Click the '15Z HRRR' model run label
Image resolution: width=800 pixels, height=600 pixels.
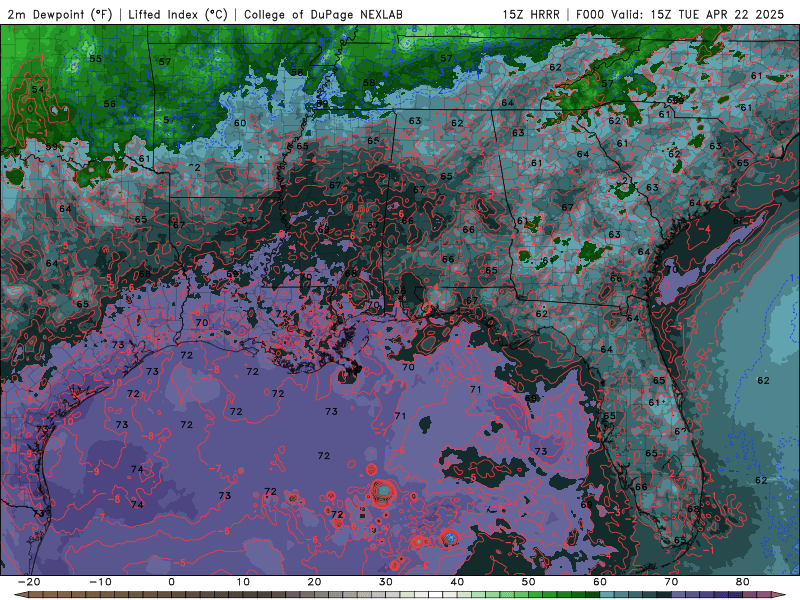(x=531, y=14)
